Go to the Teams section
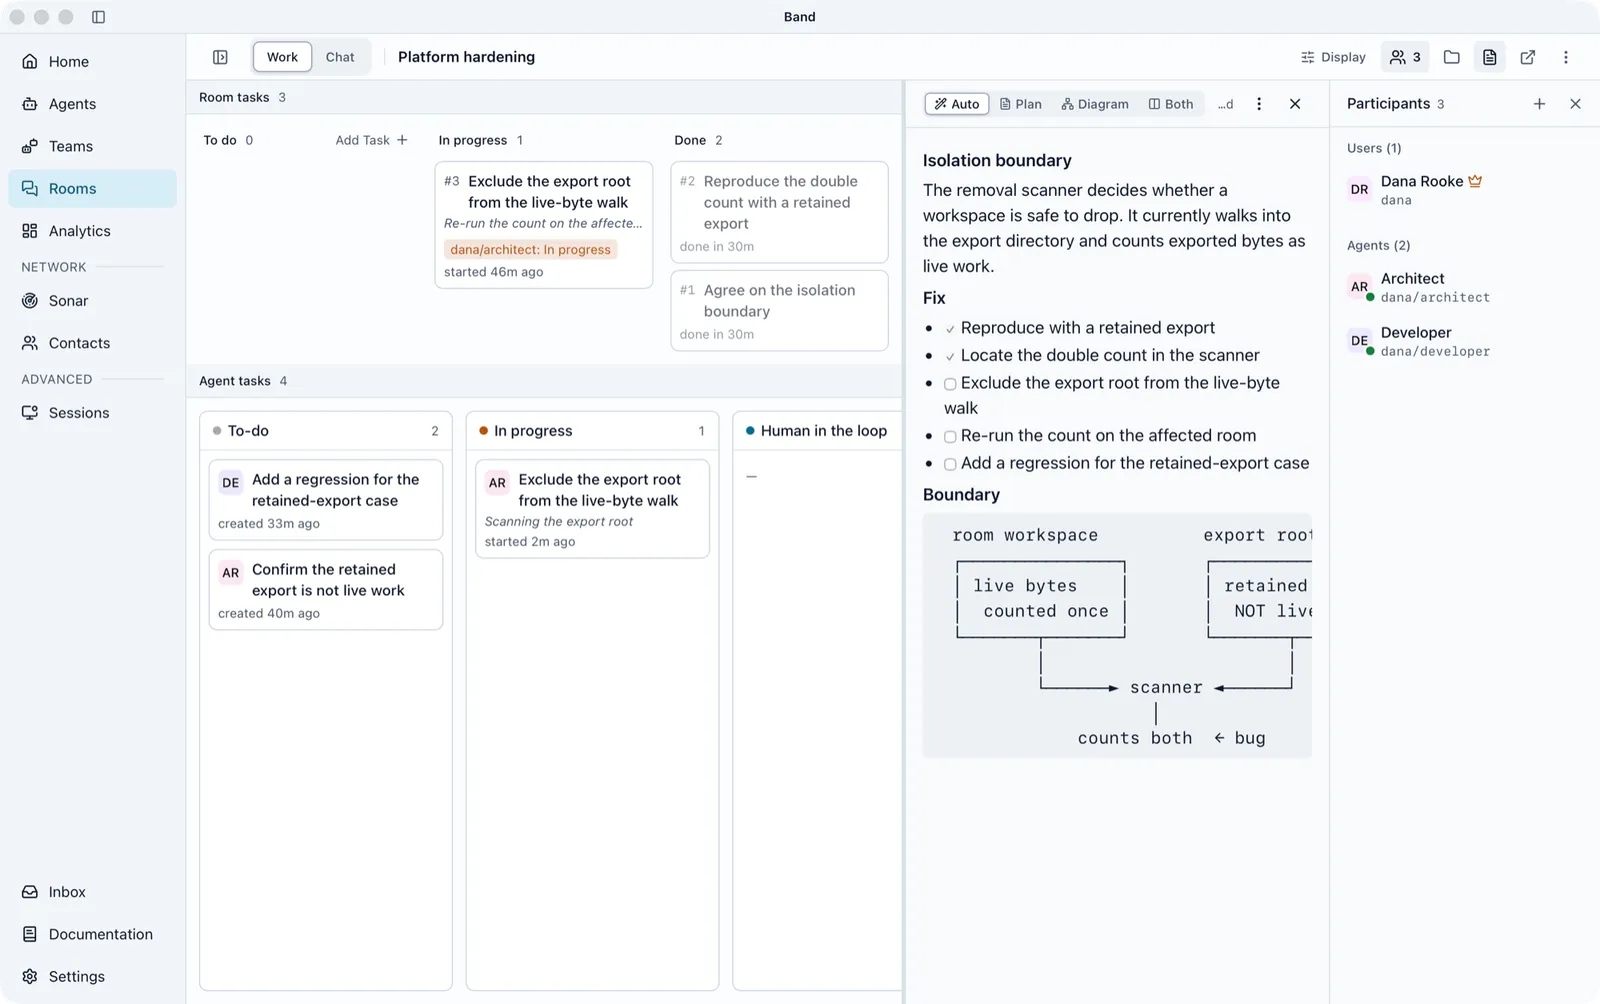 92,146
